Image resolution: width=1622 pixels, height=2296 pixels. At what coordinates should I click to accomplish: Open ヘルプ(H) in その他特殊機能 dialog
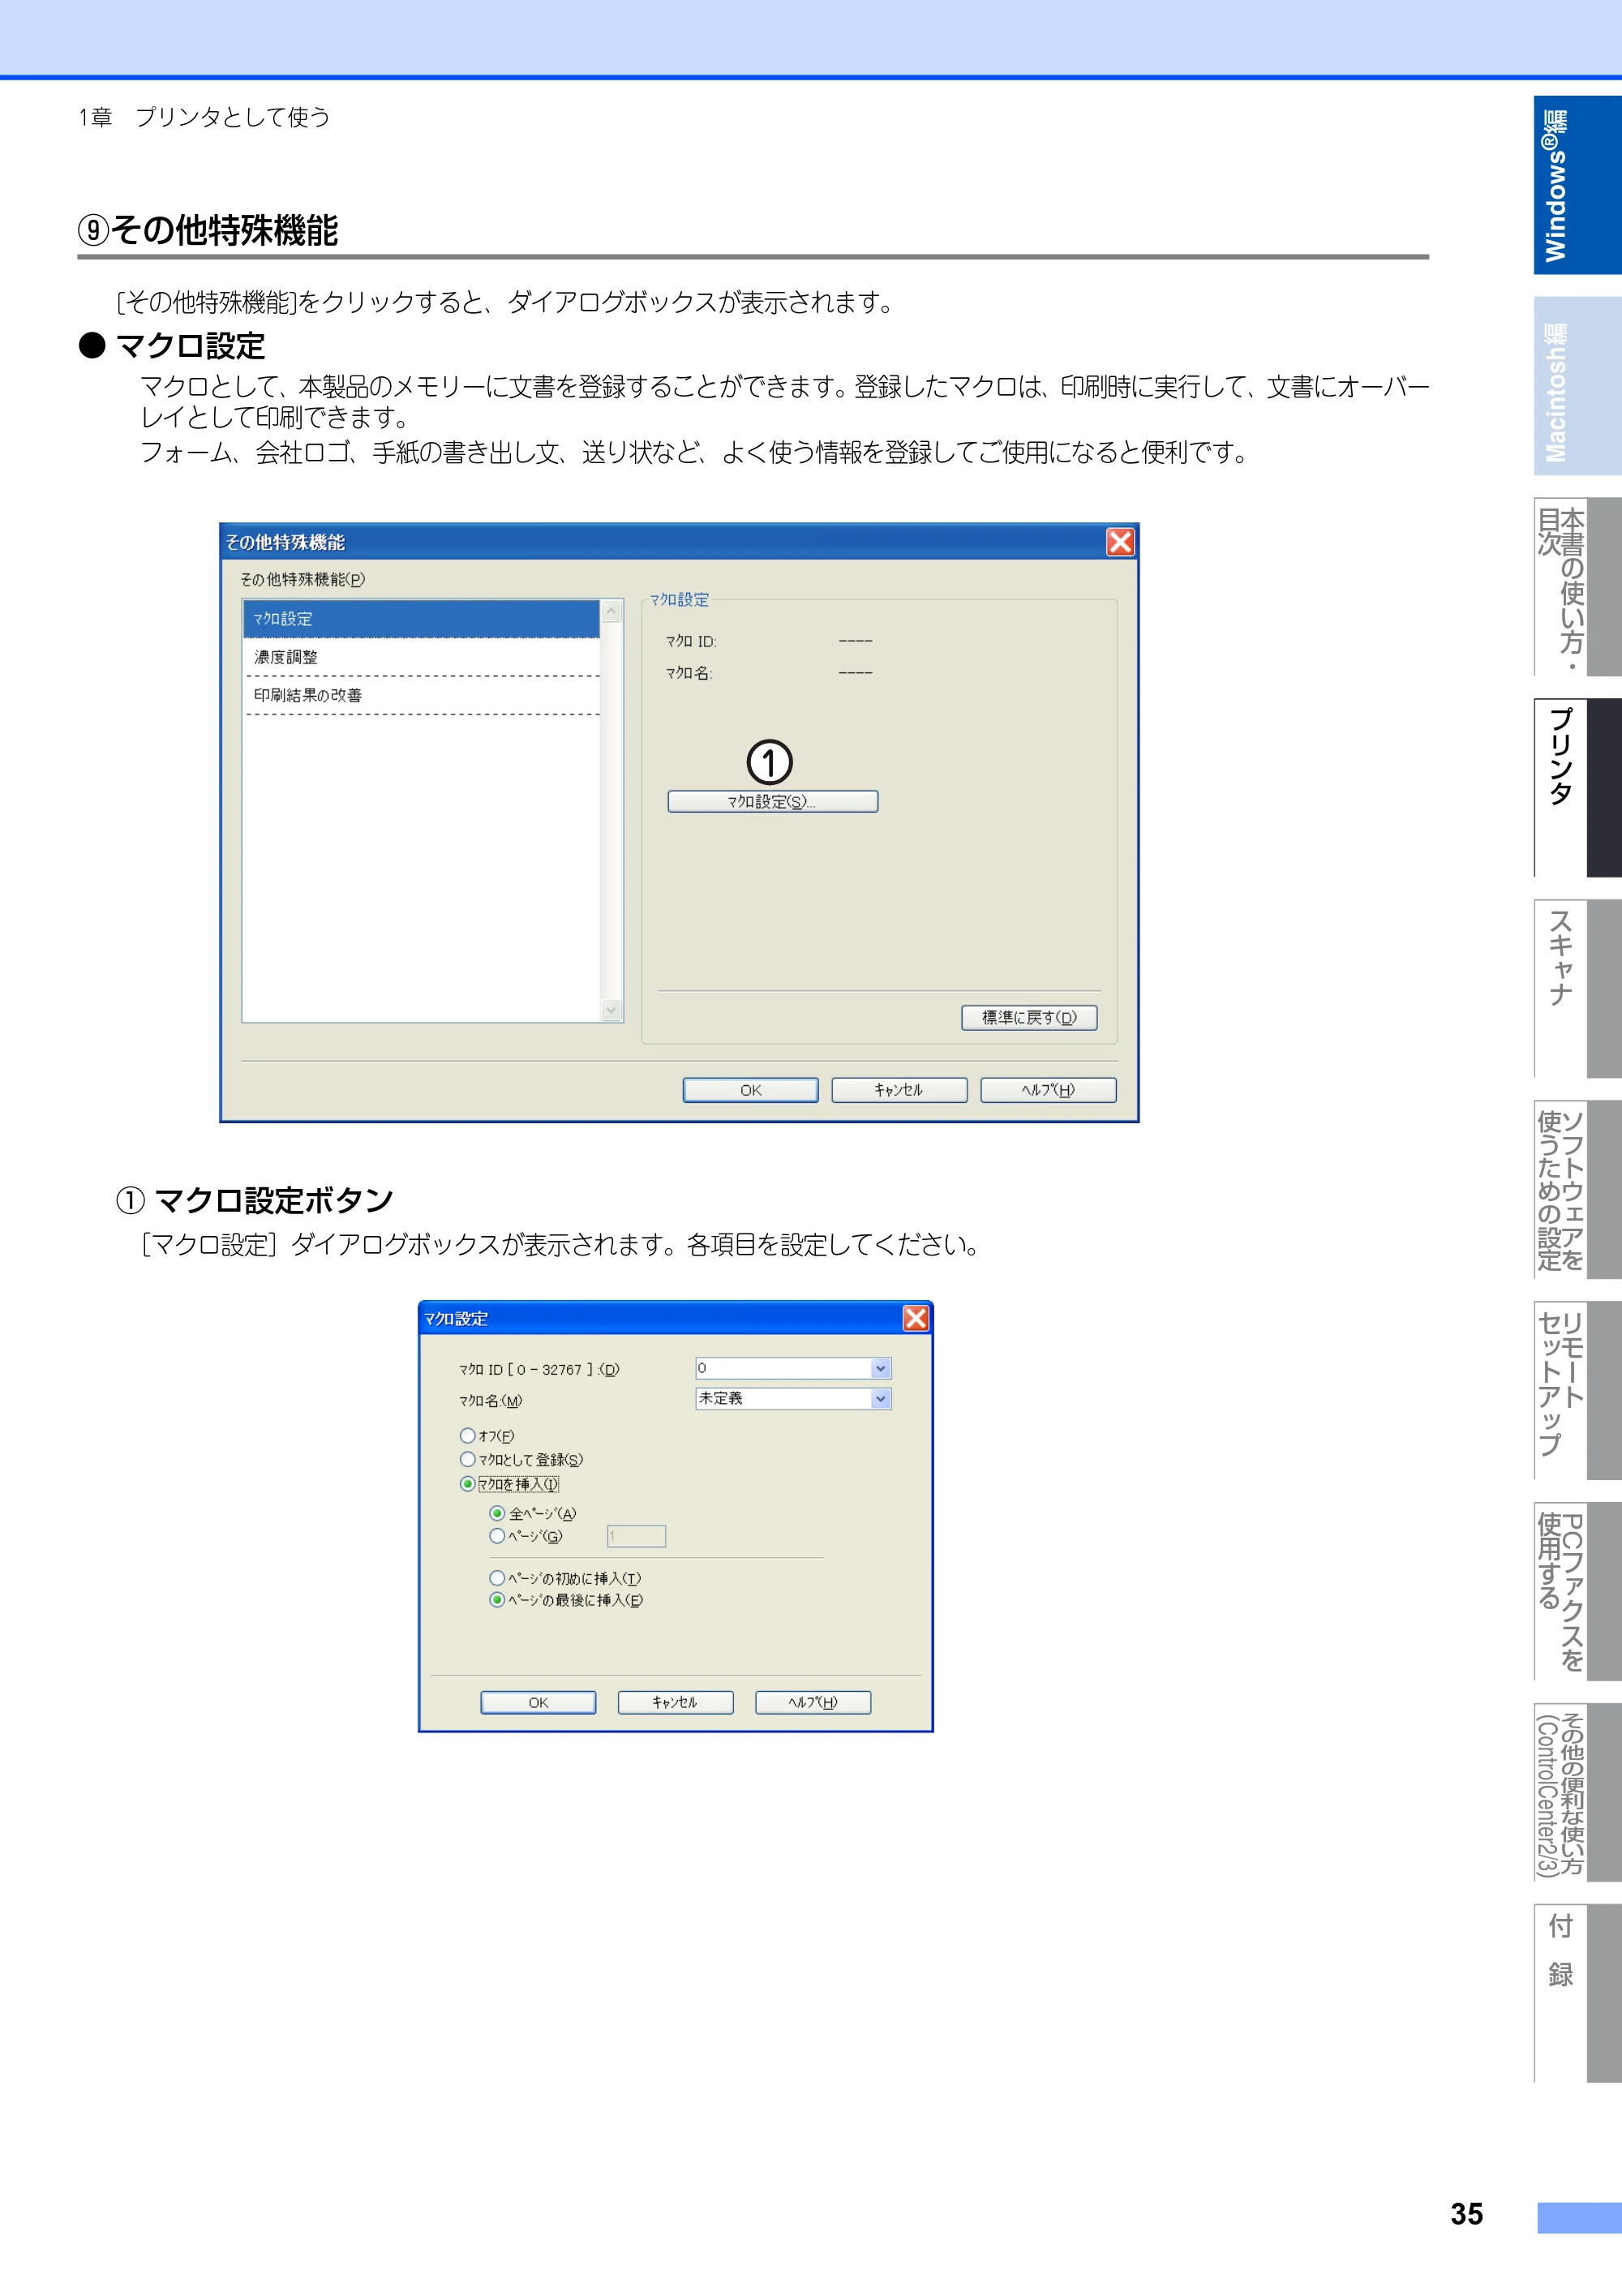[1048, 1090]
